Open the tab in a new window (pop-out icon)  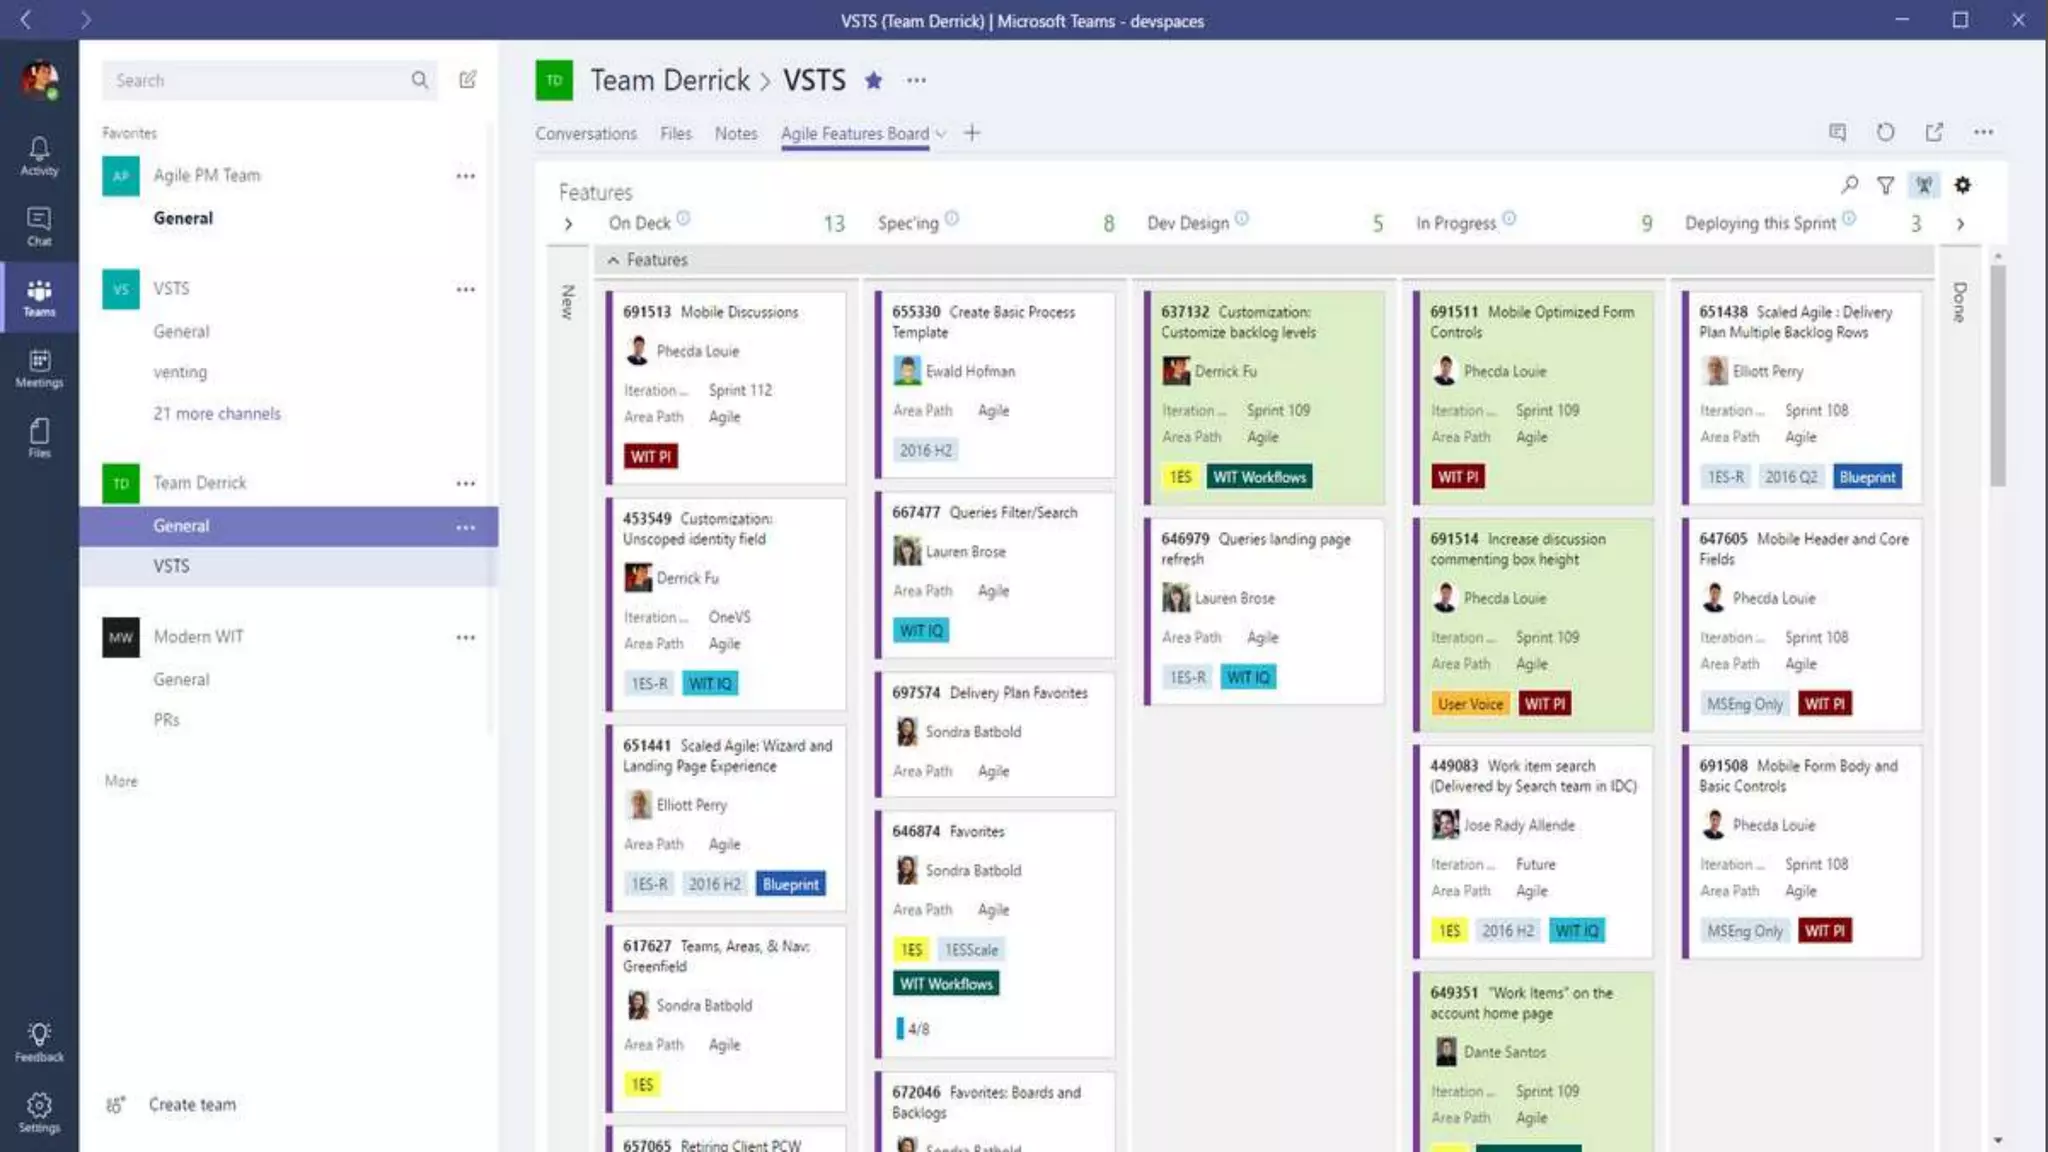pos(1934,132)
